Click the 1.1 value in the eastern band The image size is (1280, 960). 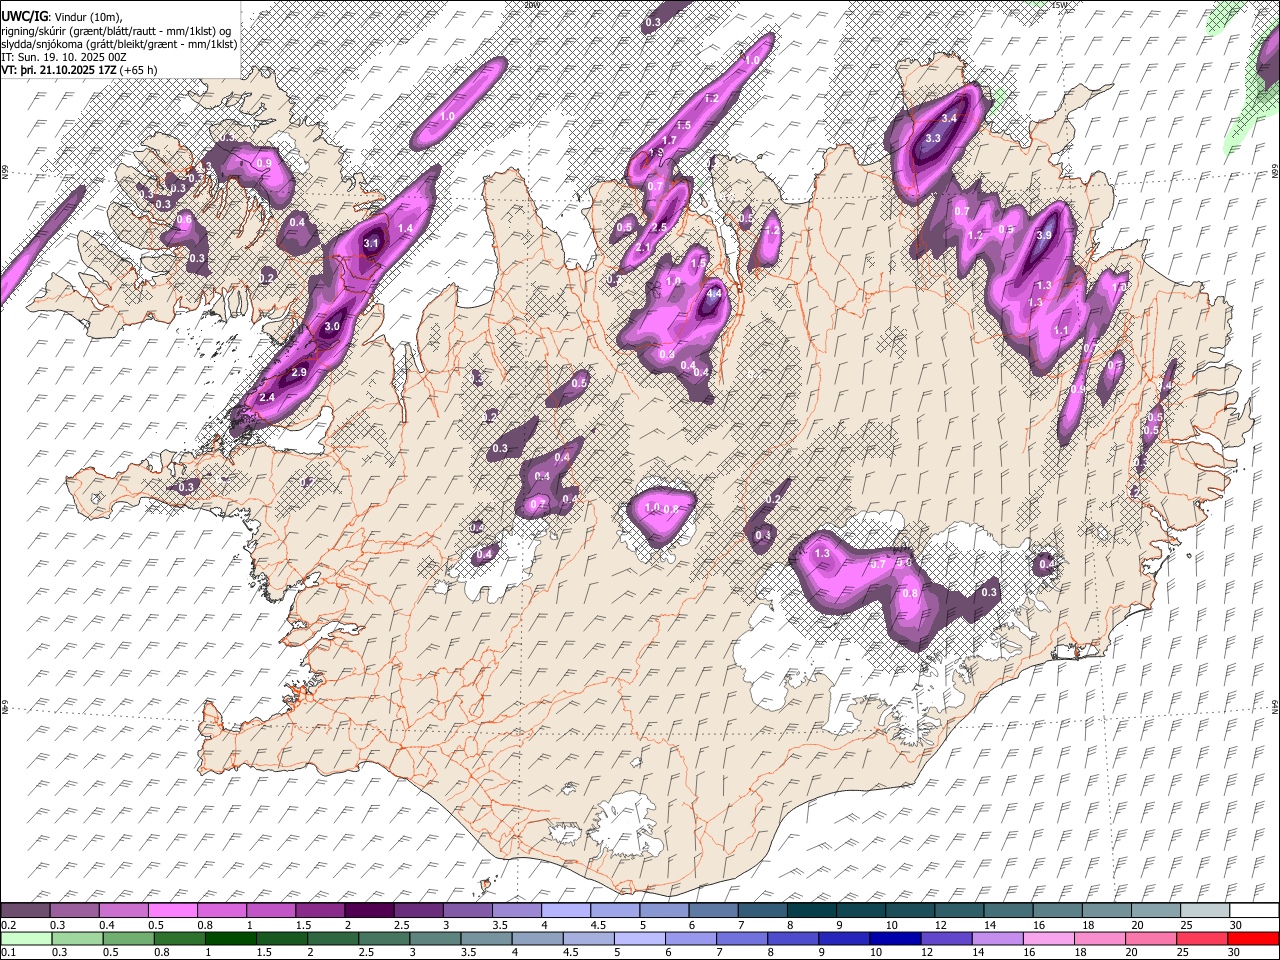pos(1062,331)
